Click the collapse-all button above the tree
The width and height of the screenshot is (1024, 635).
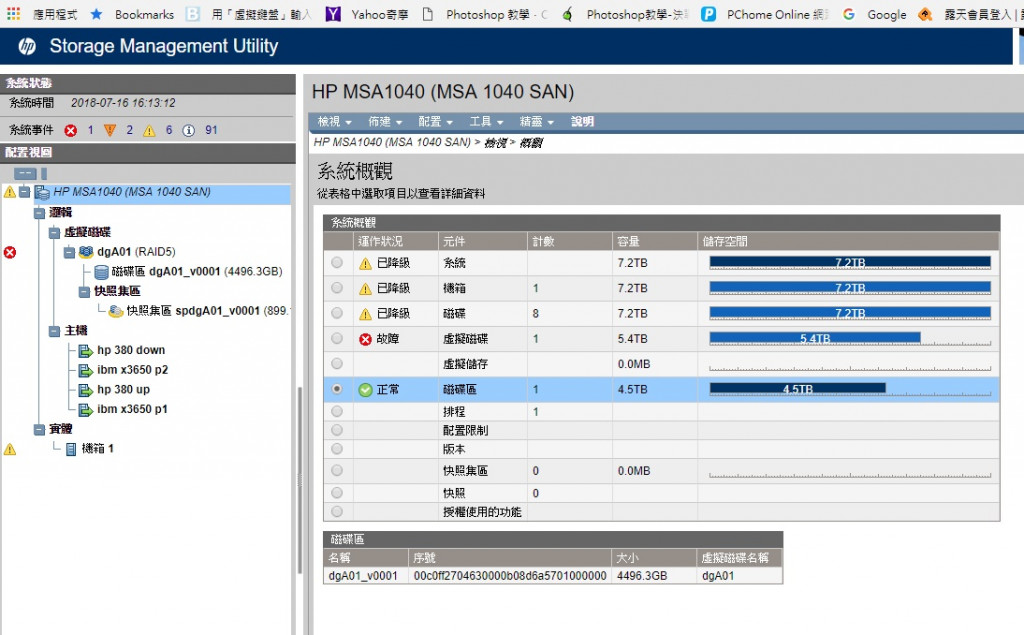click(25, 173)
